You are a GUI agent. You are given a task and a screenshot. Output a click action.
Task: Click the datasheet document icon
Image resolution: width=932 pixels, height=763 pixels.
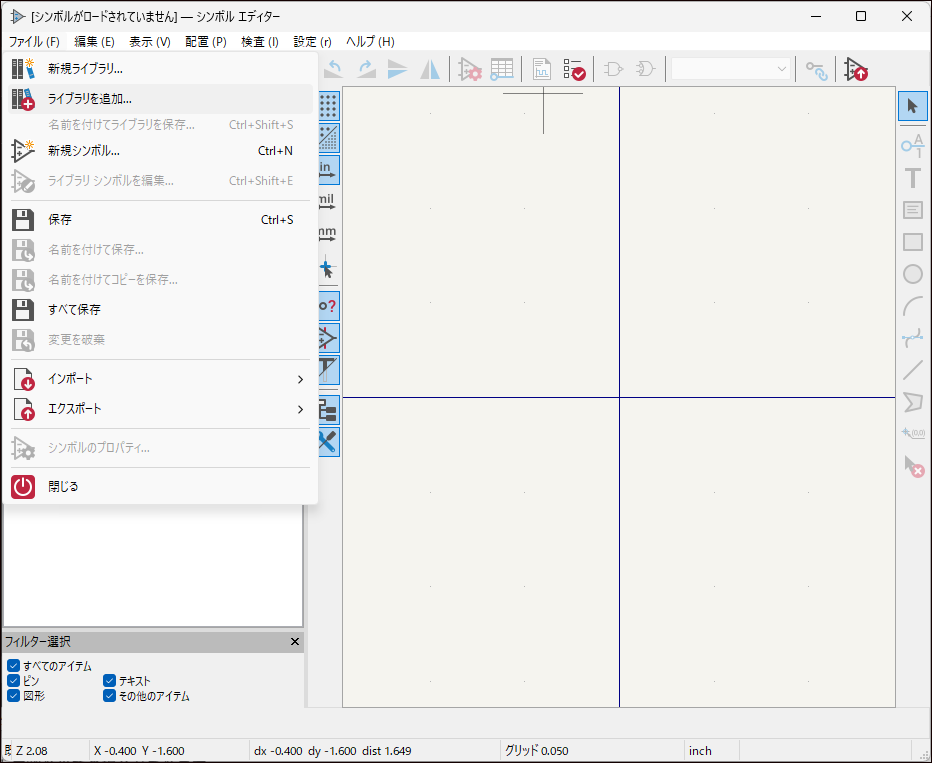click(x=541, y=69)
